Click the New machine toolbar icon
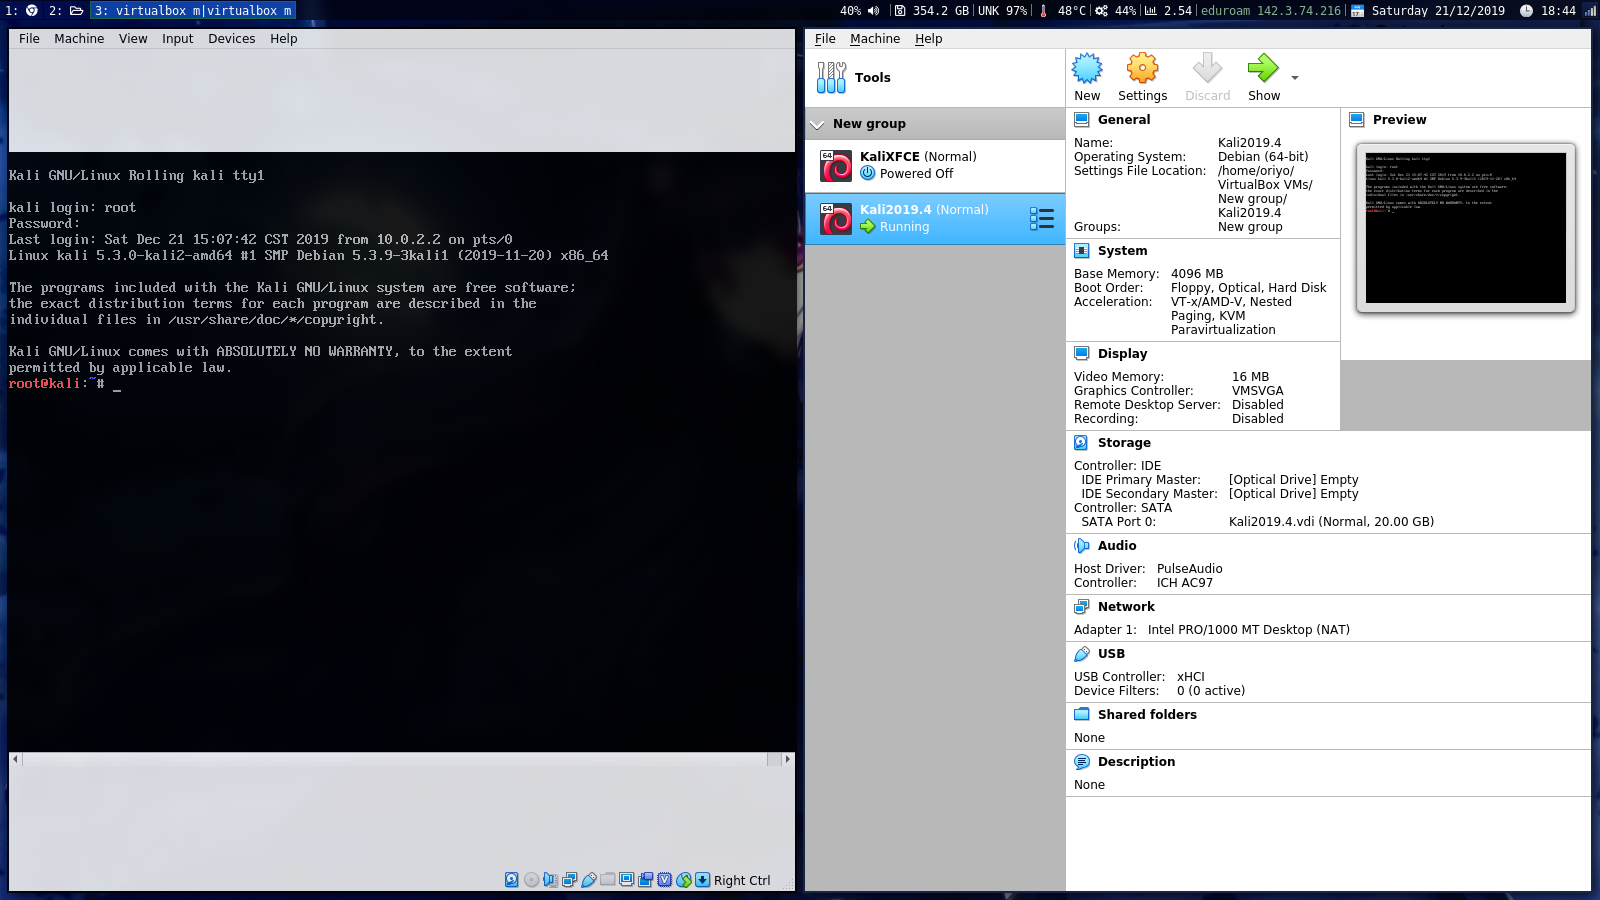The width and height of the screenshot is (1600, 900). click(x=1087, y=69)
